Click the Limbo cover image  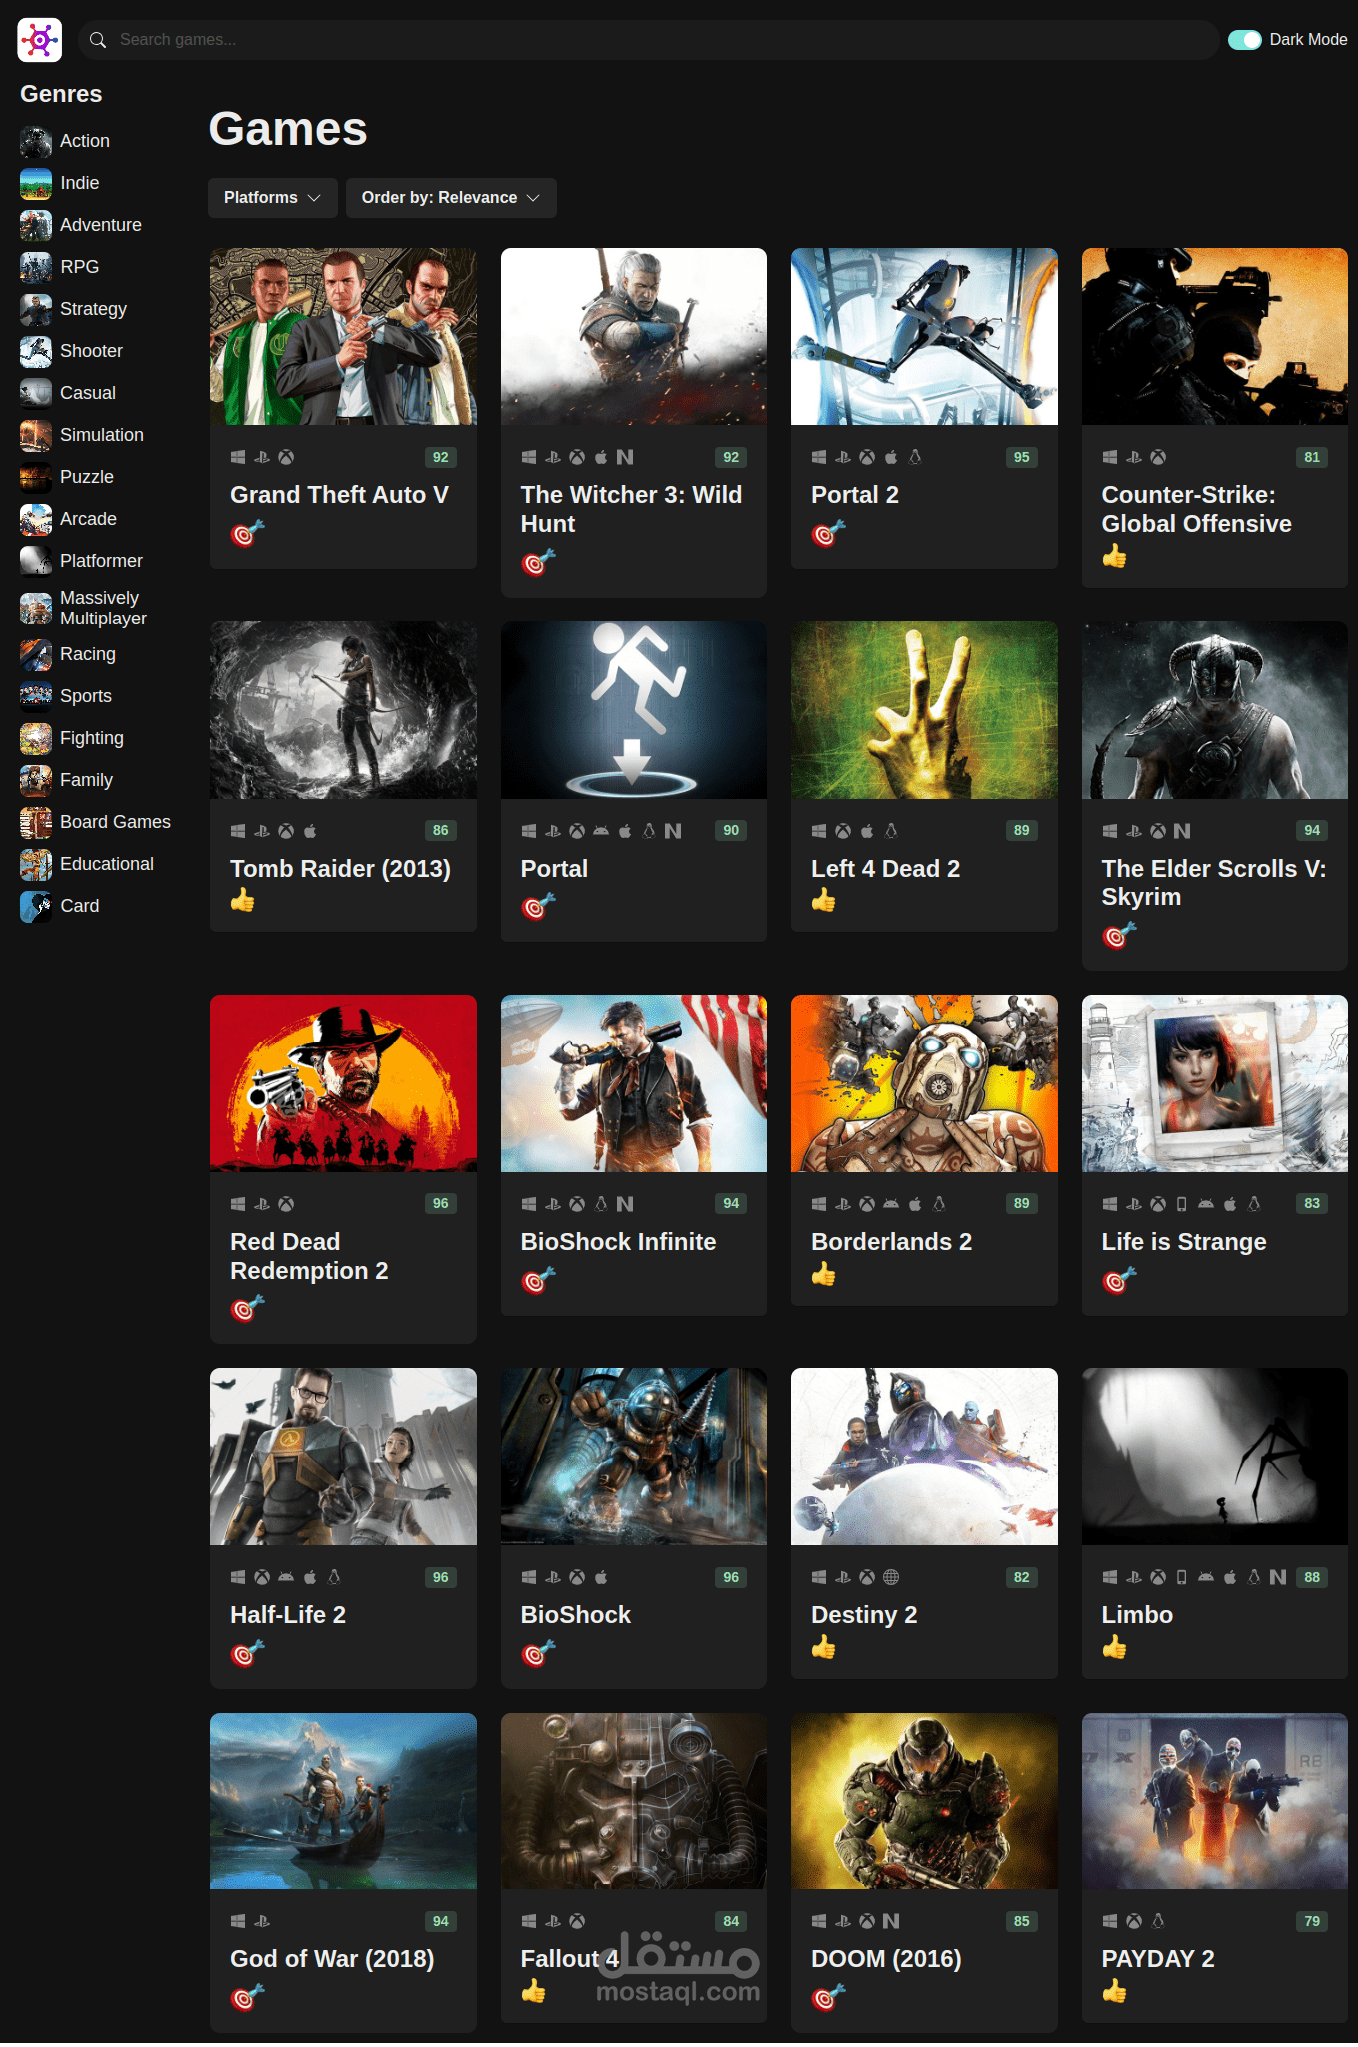point(1215,1456)
